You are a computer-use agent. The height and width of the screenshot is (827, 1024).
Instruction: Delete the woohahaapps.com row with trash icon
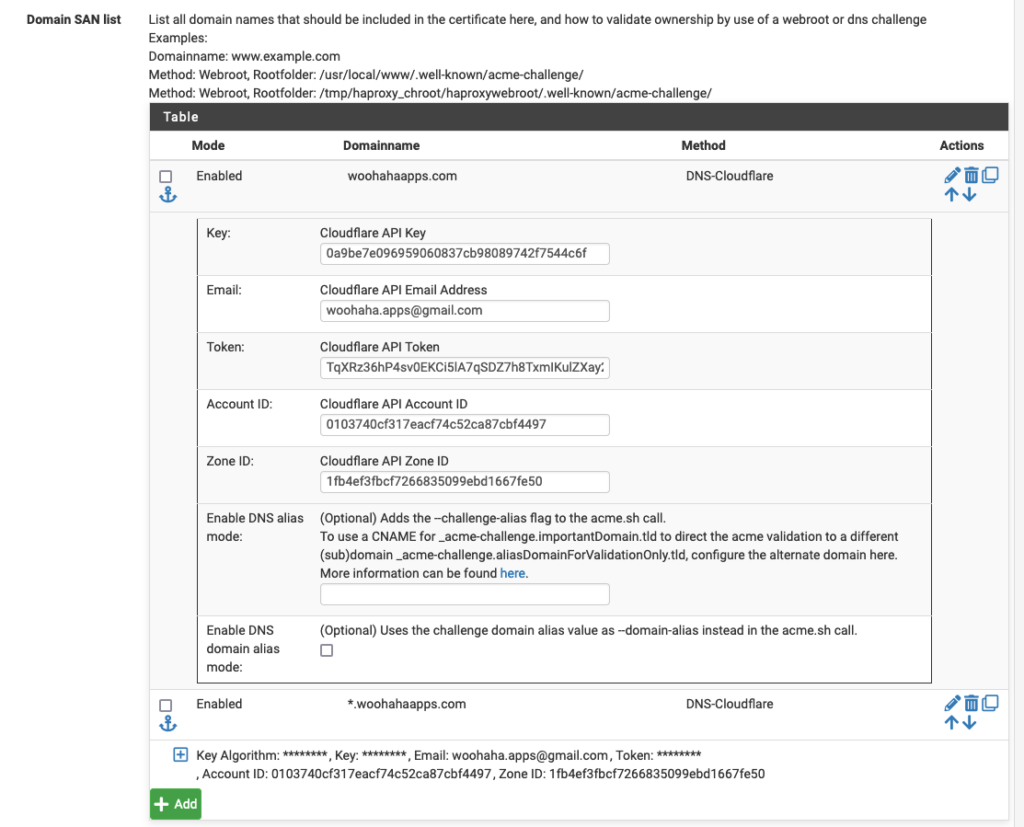(971, 175)
